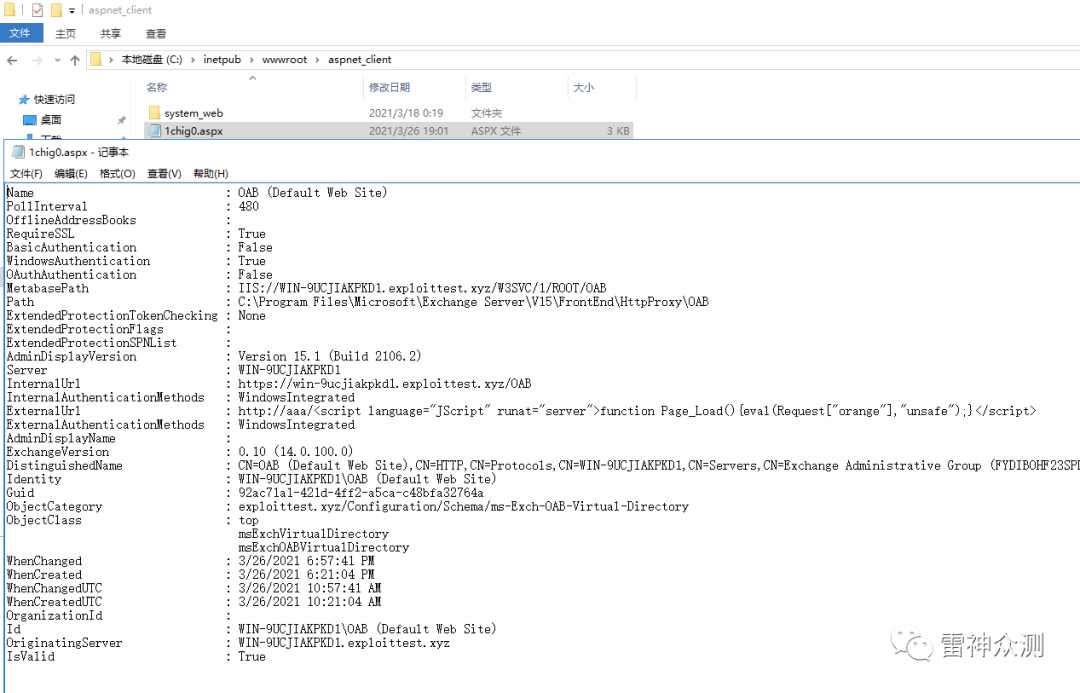Click the 2021/3/18 0:19 date cell

point(406,113)
